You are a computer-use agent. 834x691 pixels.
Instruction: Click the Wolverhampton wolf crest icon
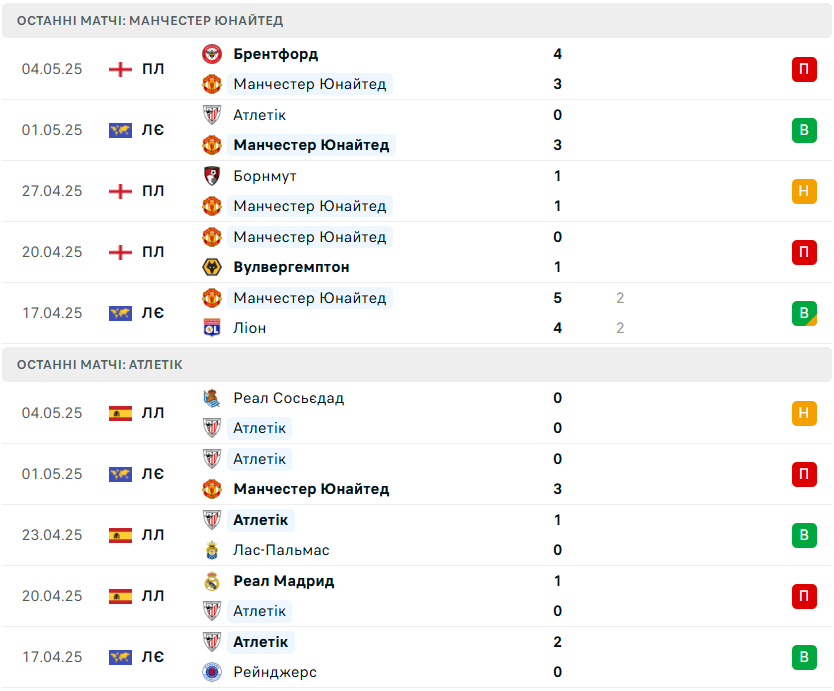coord(212,267)
